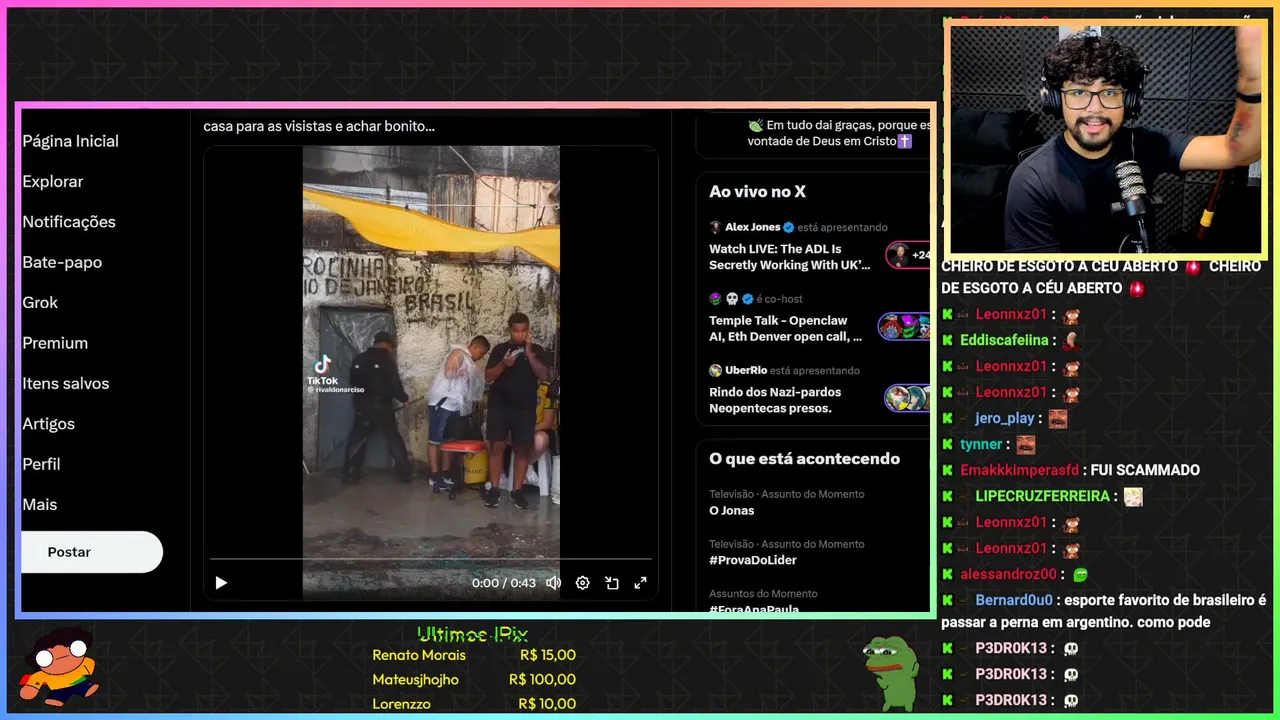Click the 'Ao vivo no X' heading
This screenshot has height=720, width=1280.
coord(757,191)
